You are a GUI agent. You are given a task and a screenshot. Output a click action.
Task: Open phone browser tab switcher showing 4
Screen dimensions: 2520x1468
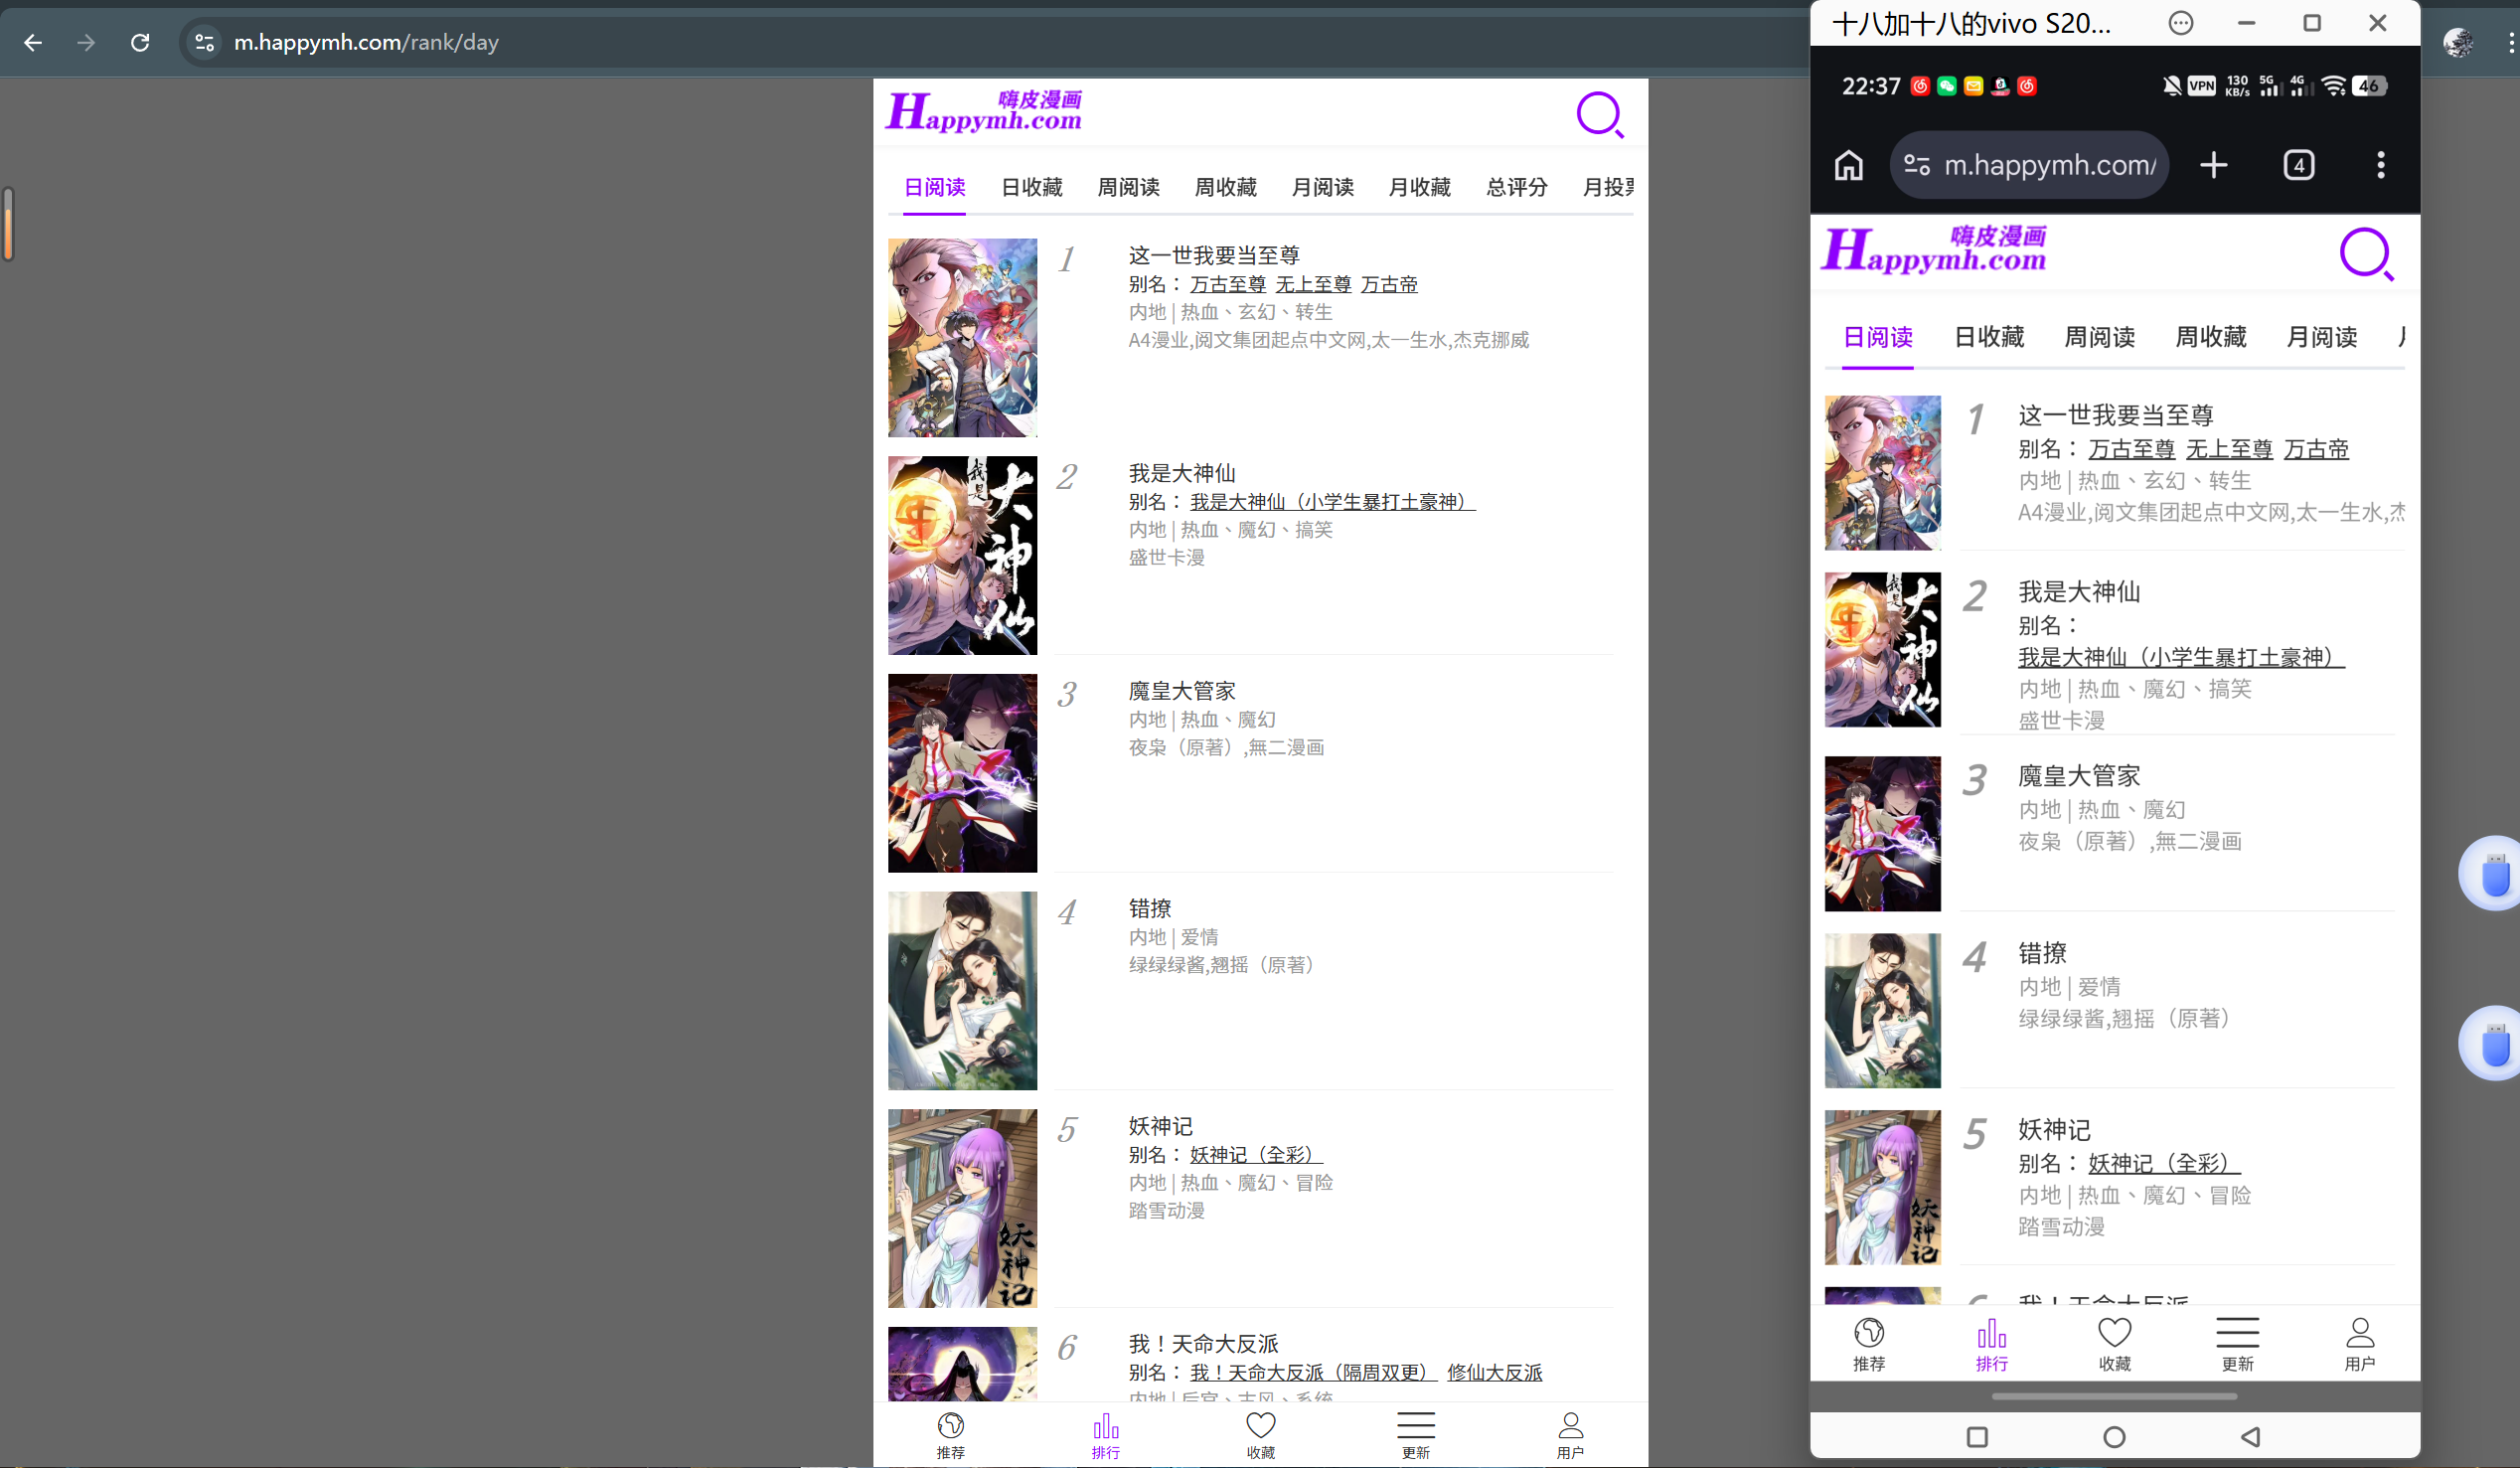coord(2299,165)
